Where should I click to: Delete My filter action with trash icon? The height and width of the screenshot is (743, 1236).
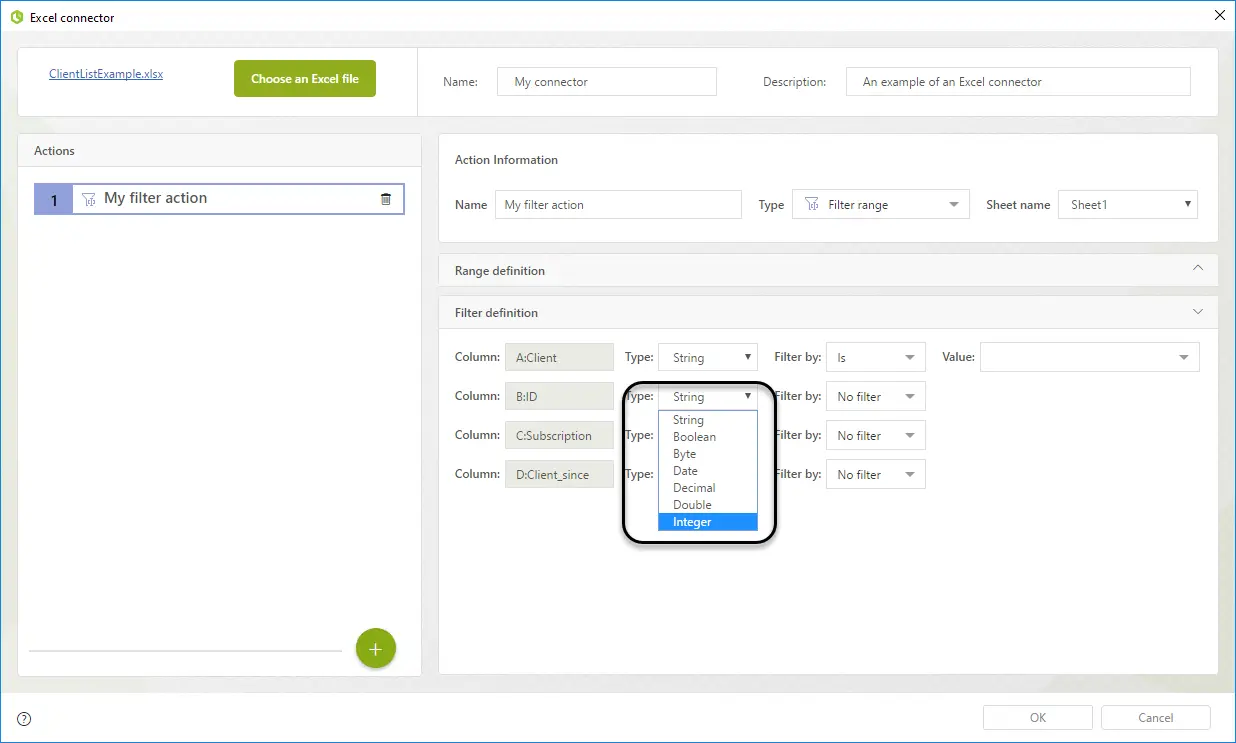tap(386, 199)
